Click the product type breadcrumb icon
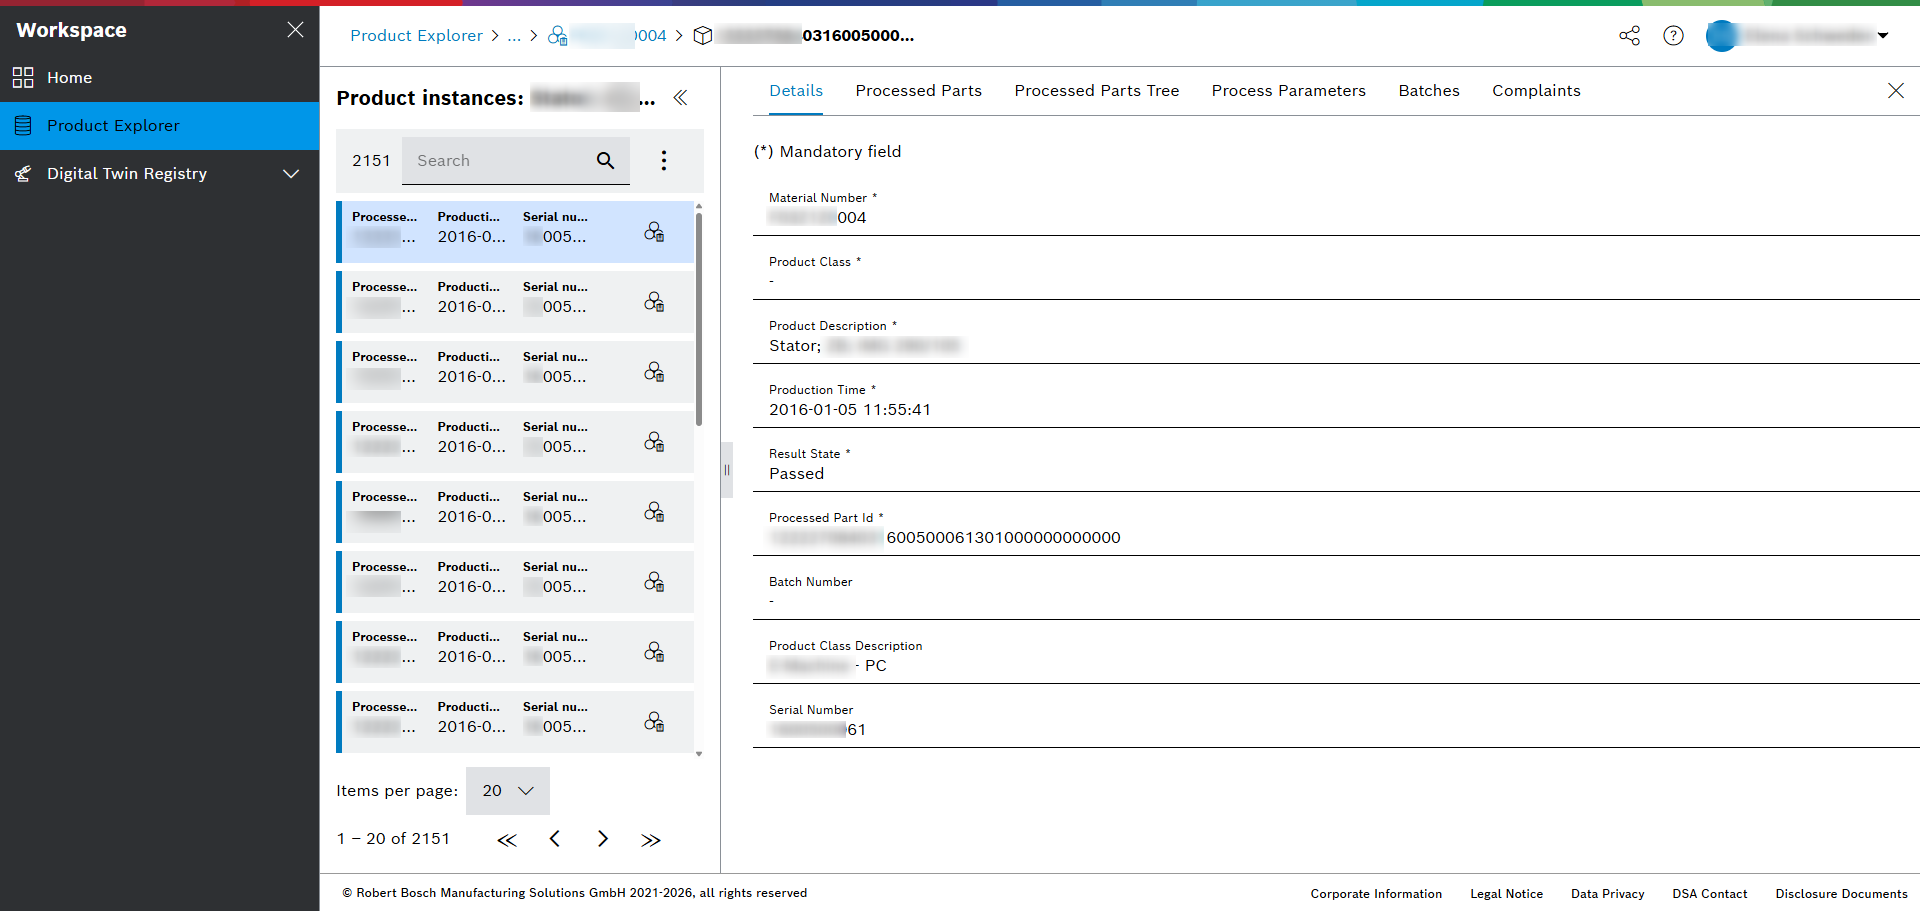 pyautogui.click(x=558, y=36)
